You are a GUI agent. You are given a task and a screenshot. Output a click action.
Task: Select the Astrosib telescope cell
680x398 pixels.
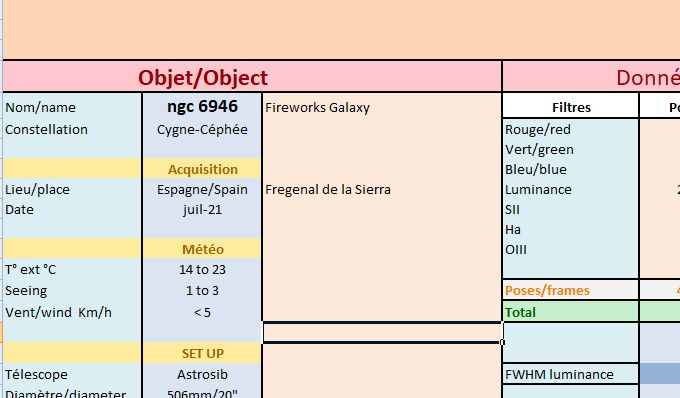coord(202,374)
